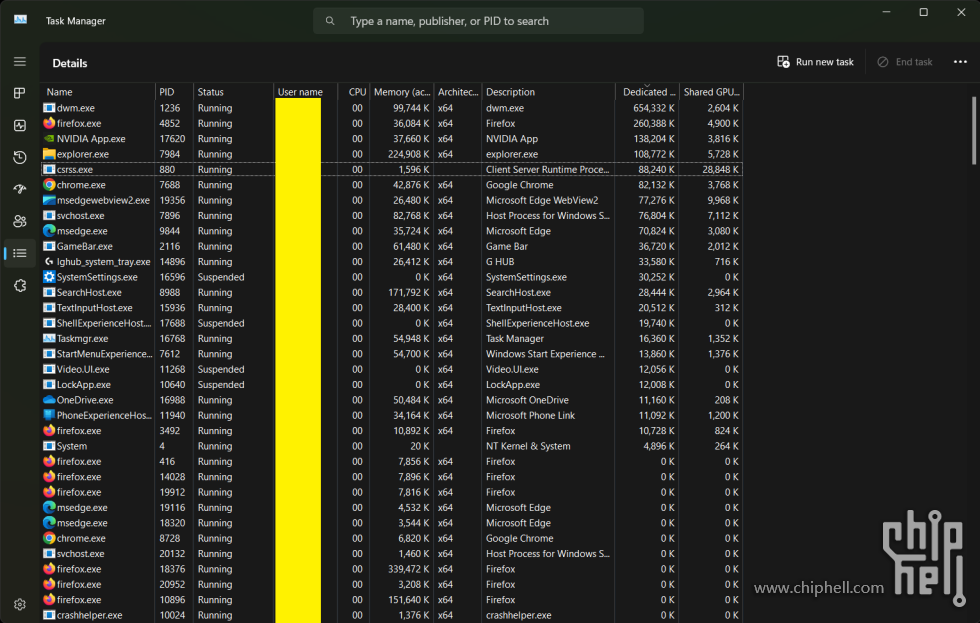
Task: Click 'Suspended' status of SystemSettings.exe
Action: tap(221, 277)
